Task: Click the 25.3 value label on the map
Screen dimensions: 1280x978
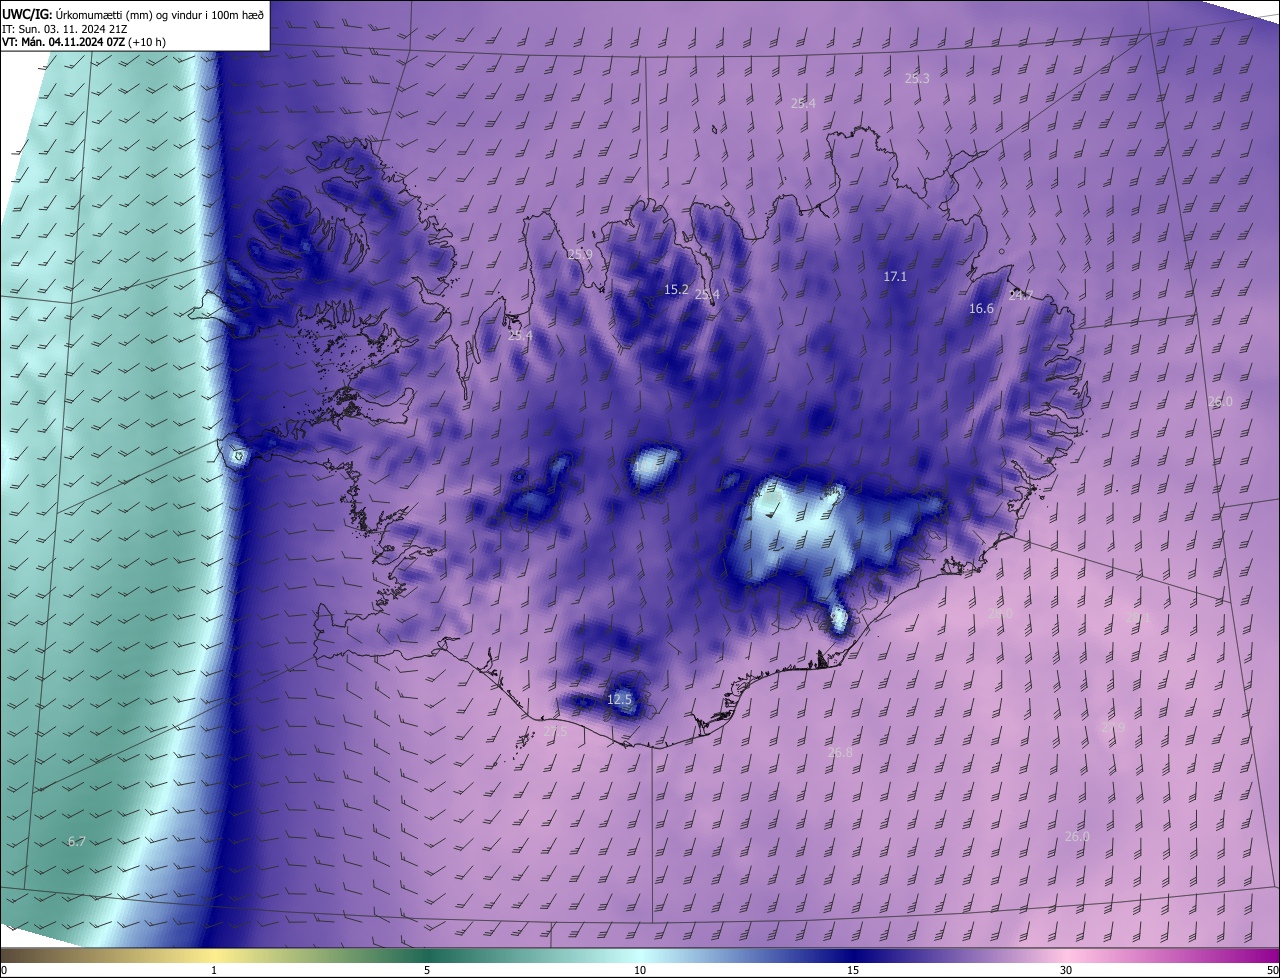Action: tap(917, 78)
